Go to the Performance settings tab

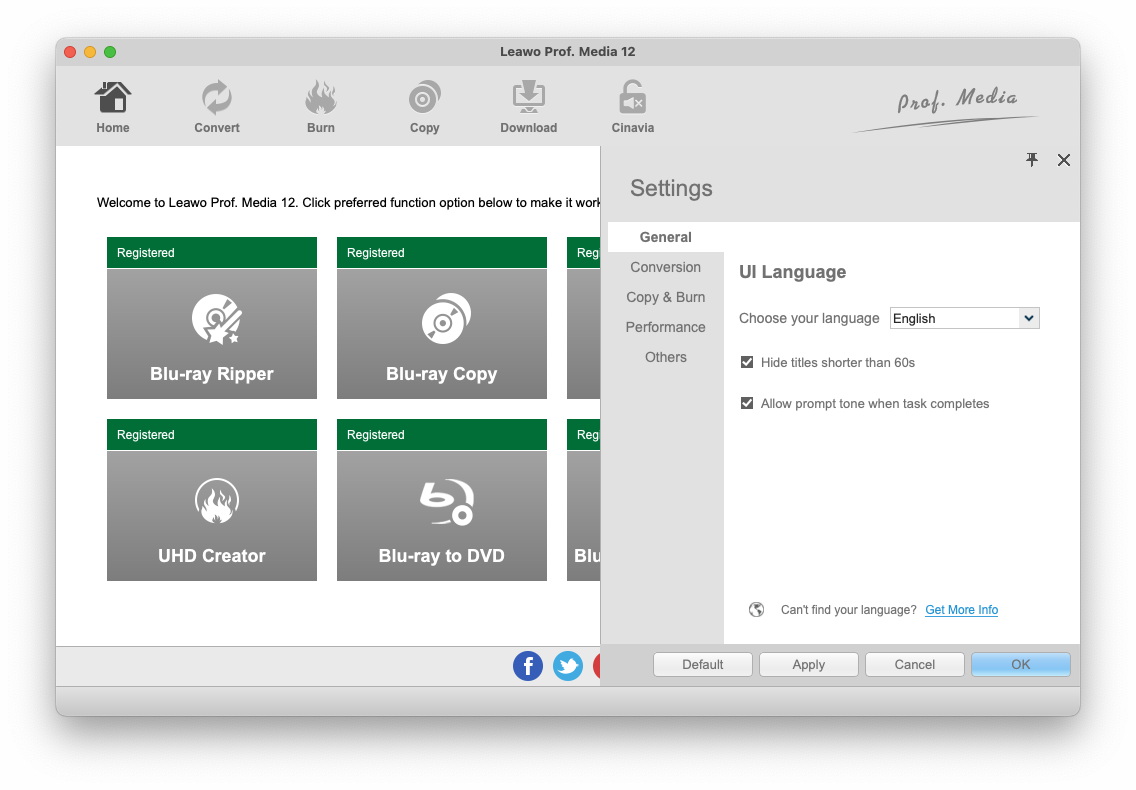665,327
